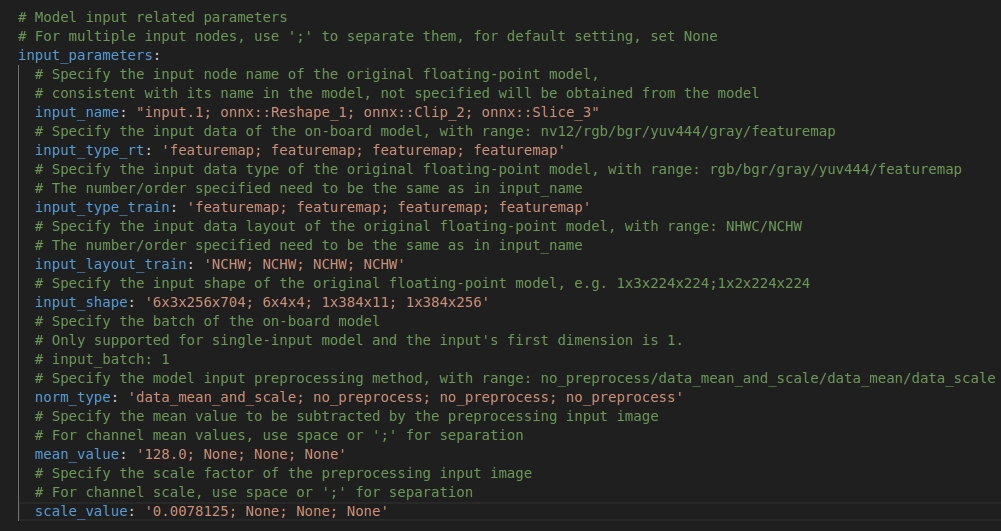Click the norm_type key

pyautogui.click(x=73, y=397)
